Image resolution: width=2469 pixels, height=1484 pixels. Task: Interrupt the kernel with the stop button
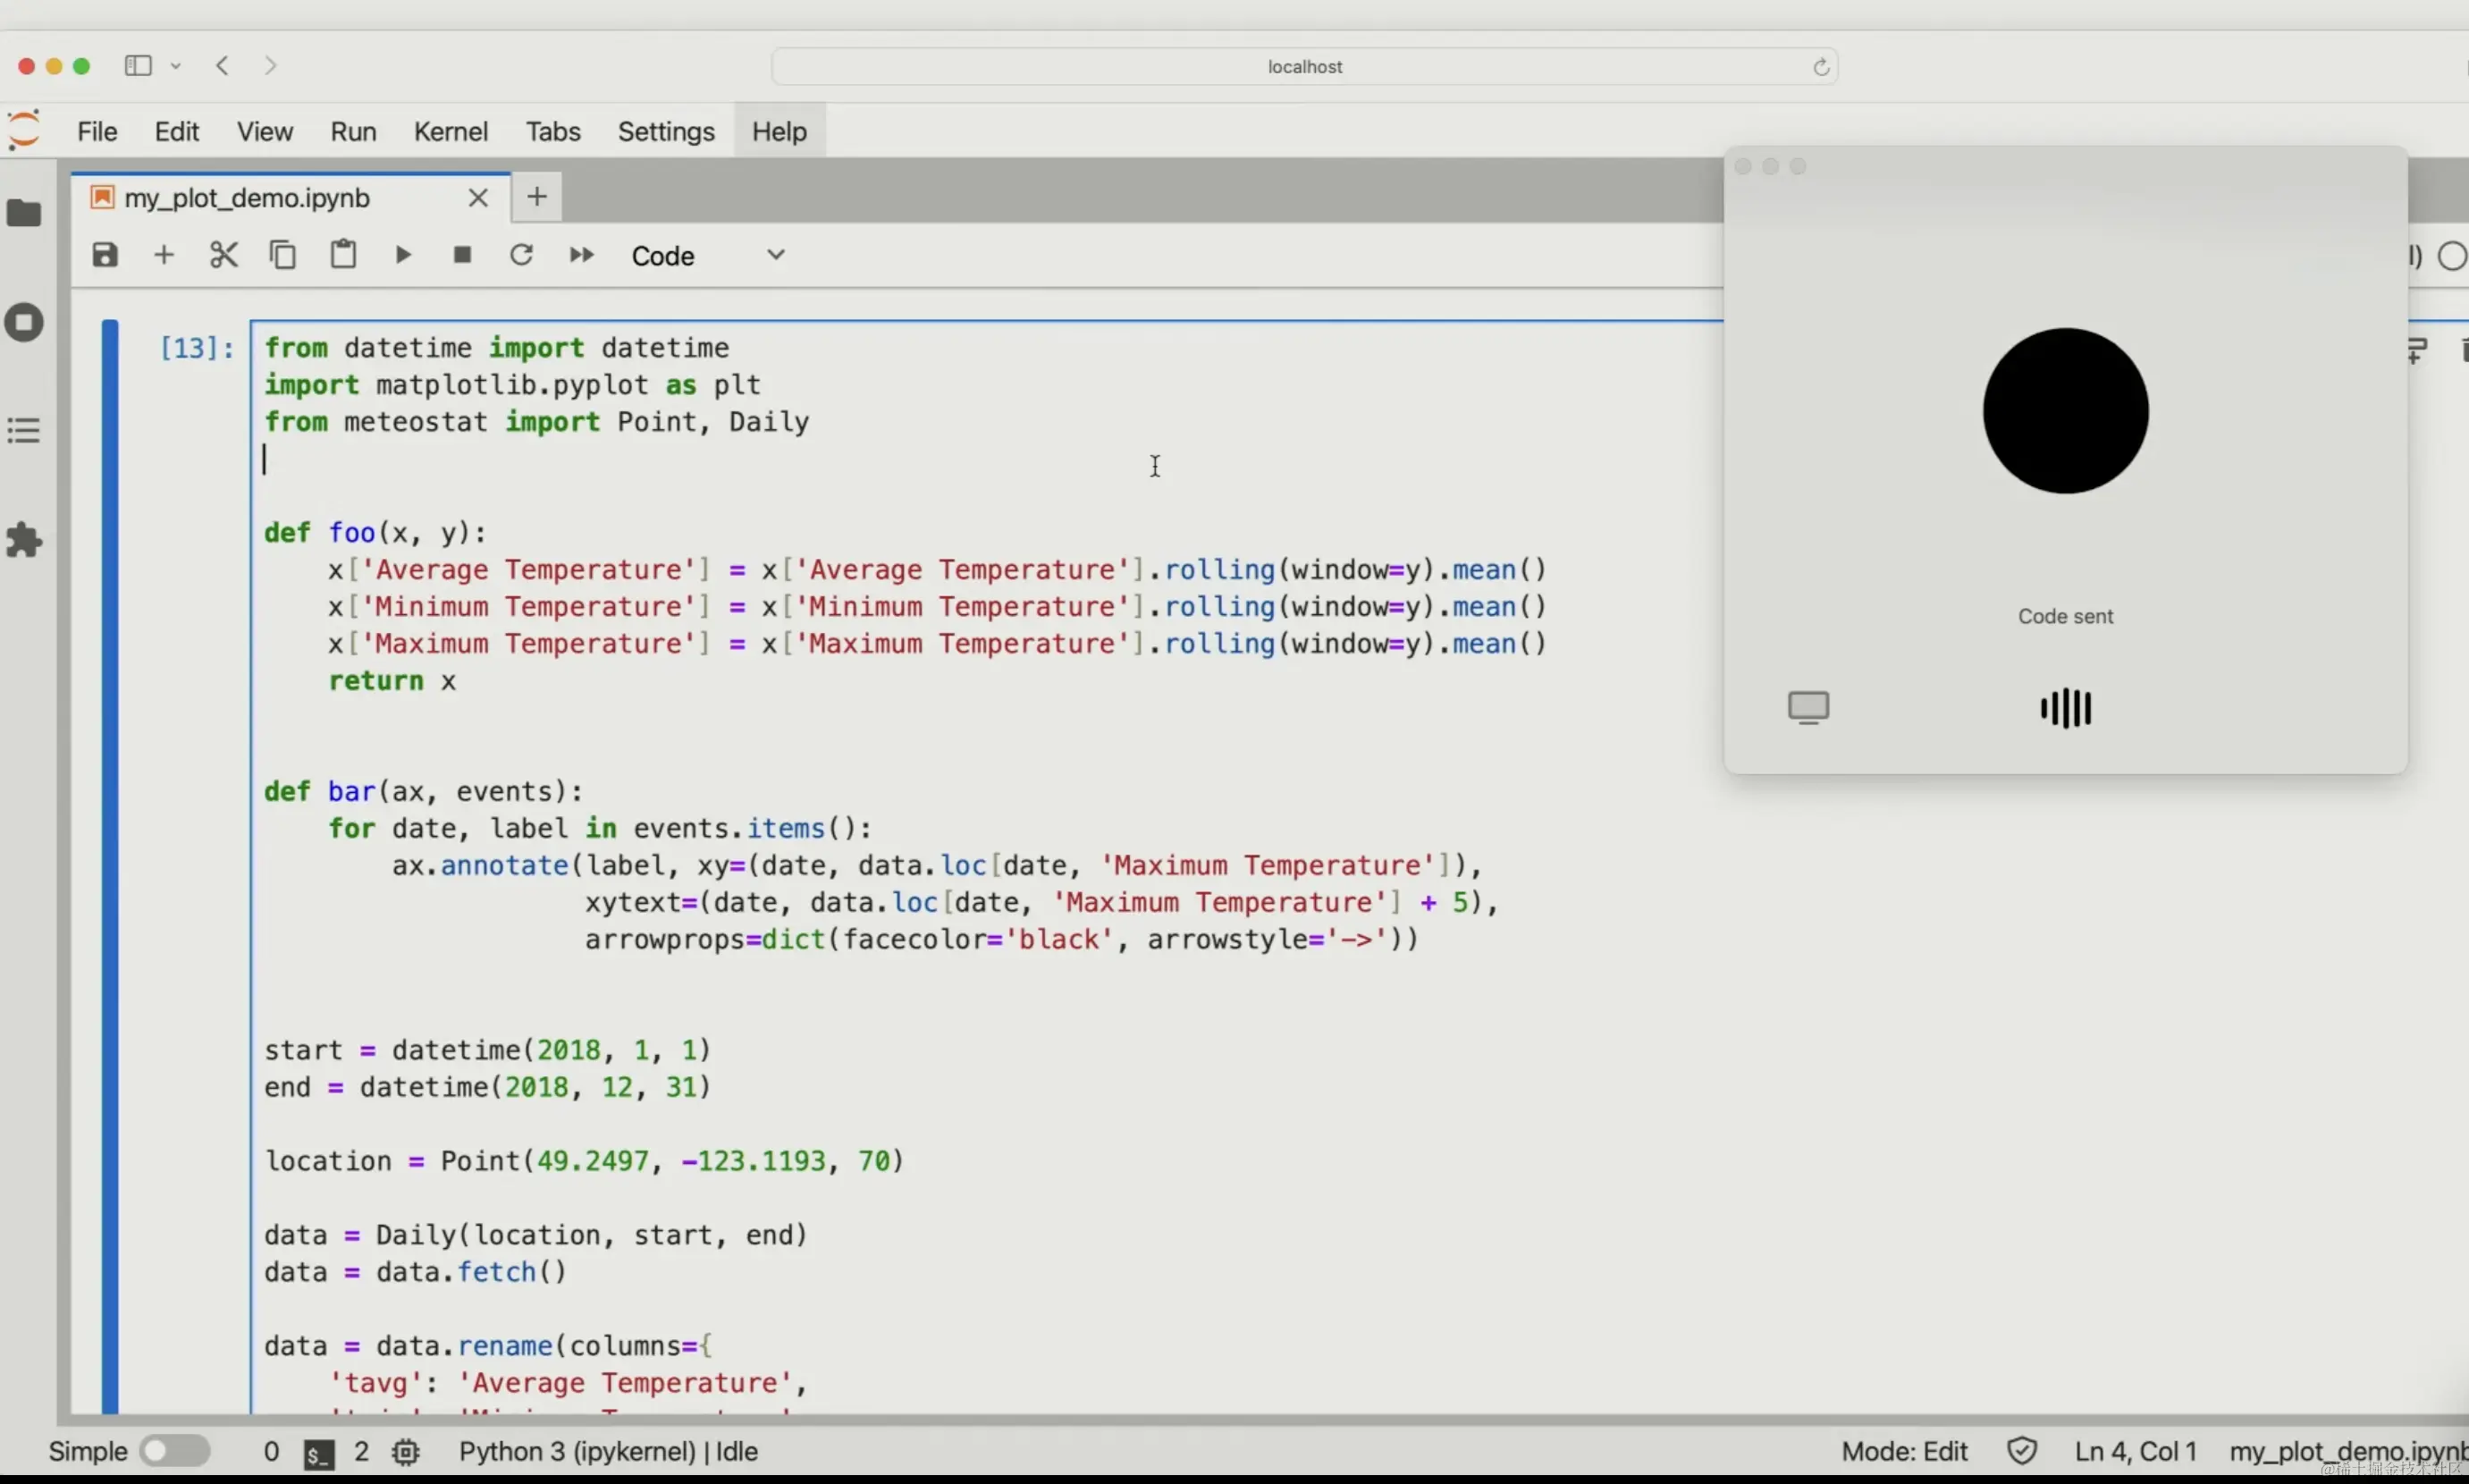(x=462, y=255)
